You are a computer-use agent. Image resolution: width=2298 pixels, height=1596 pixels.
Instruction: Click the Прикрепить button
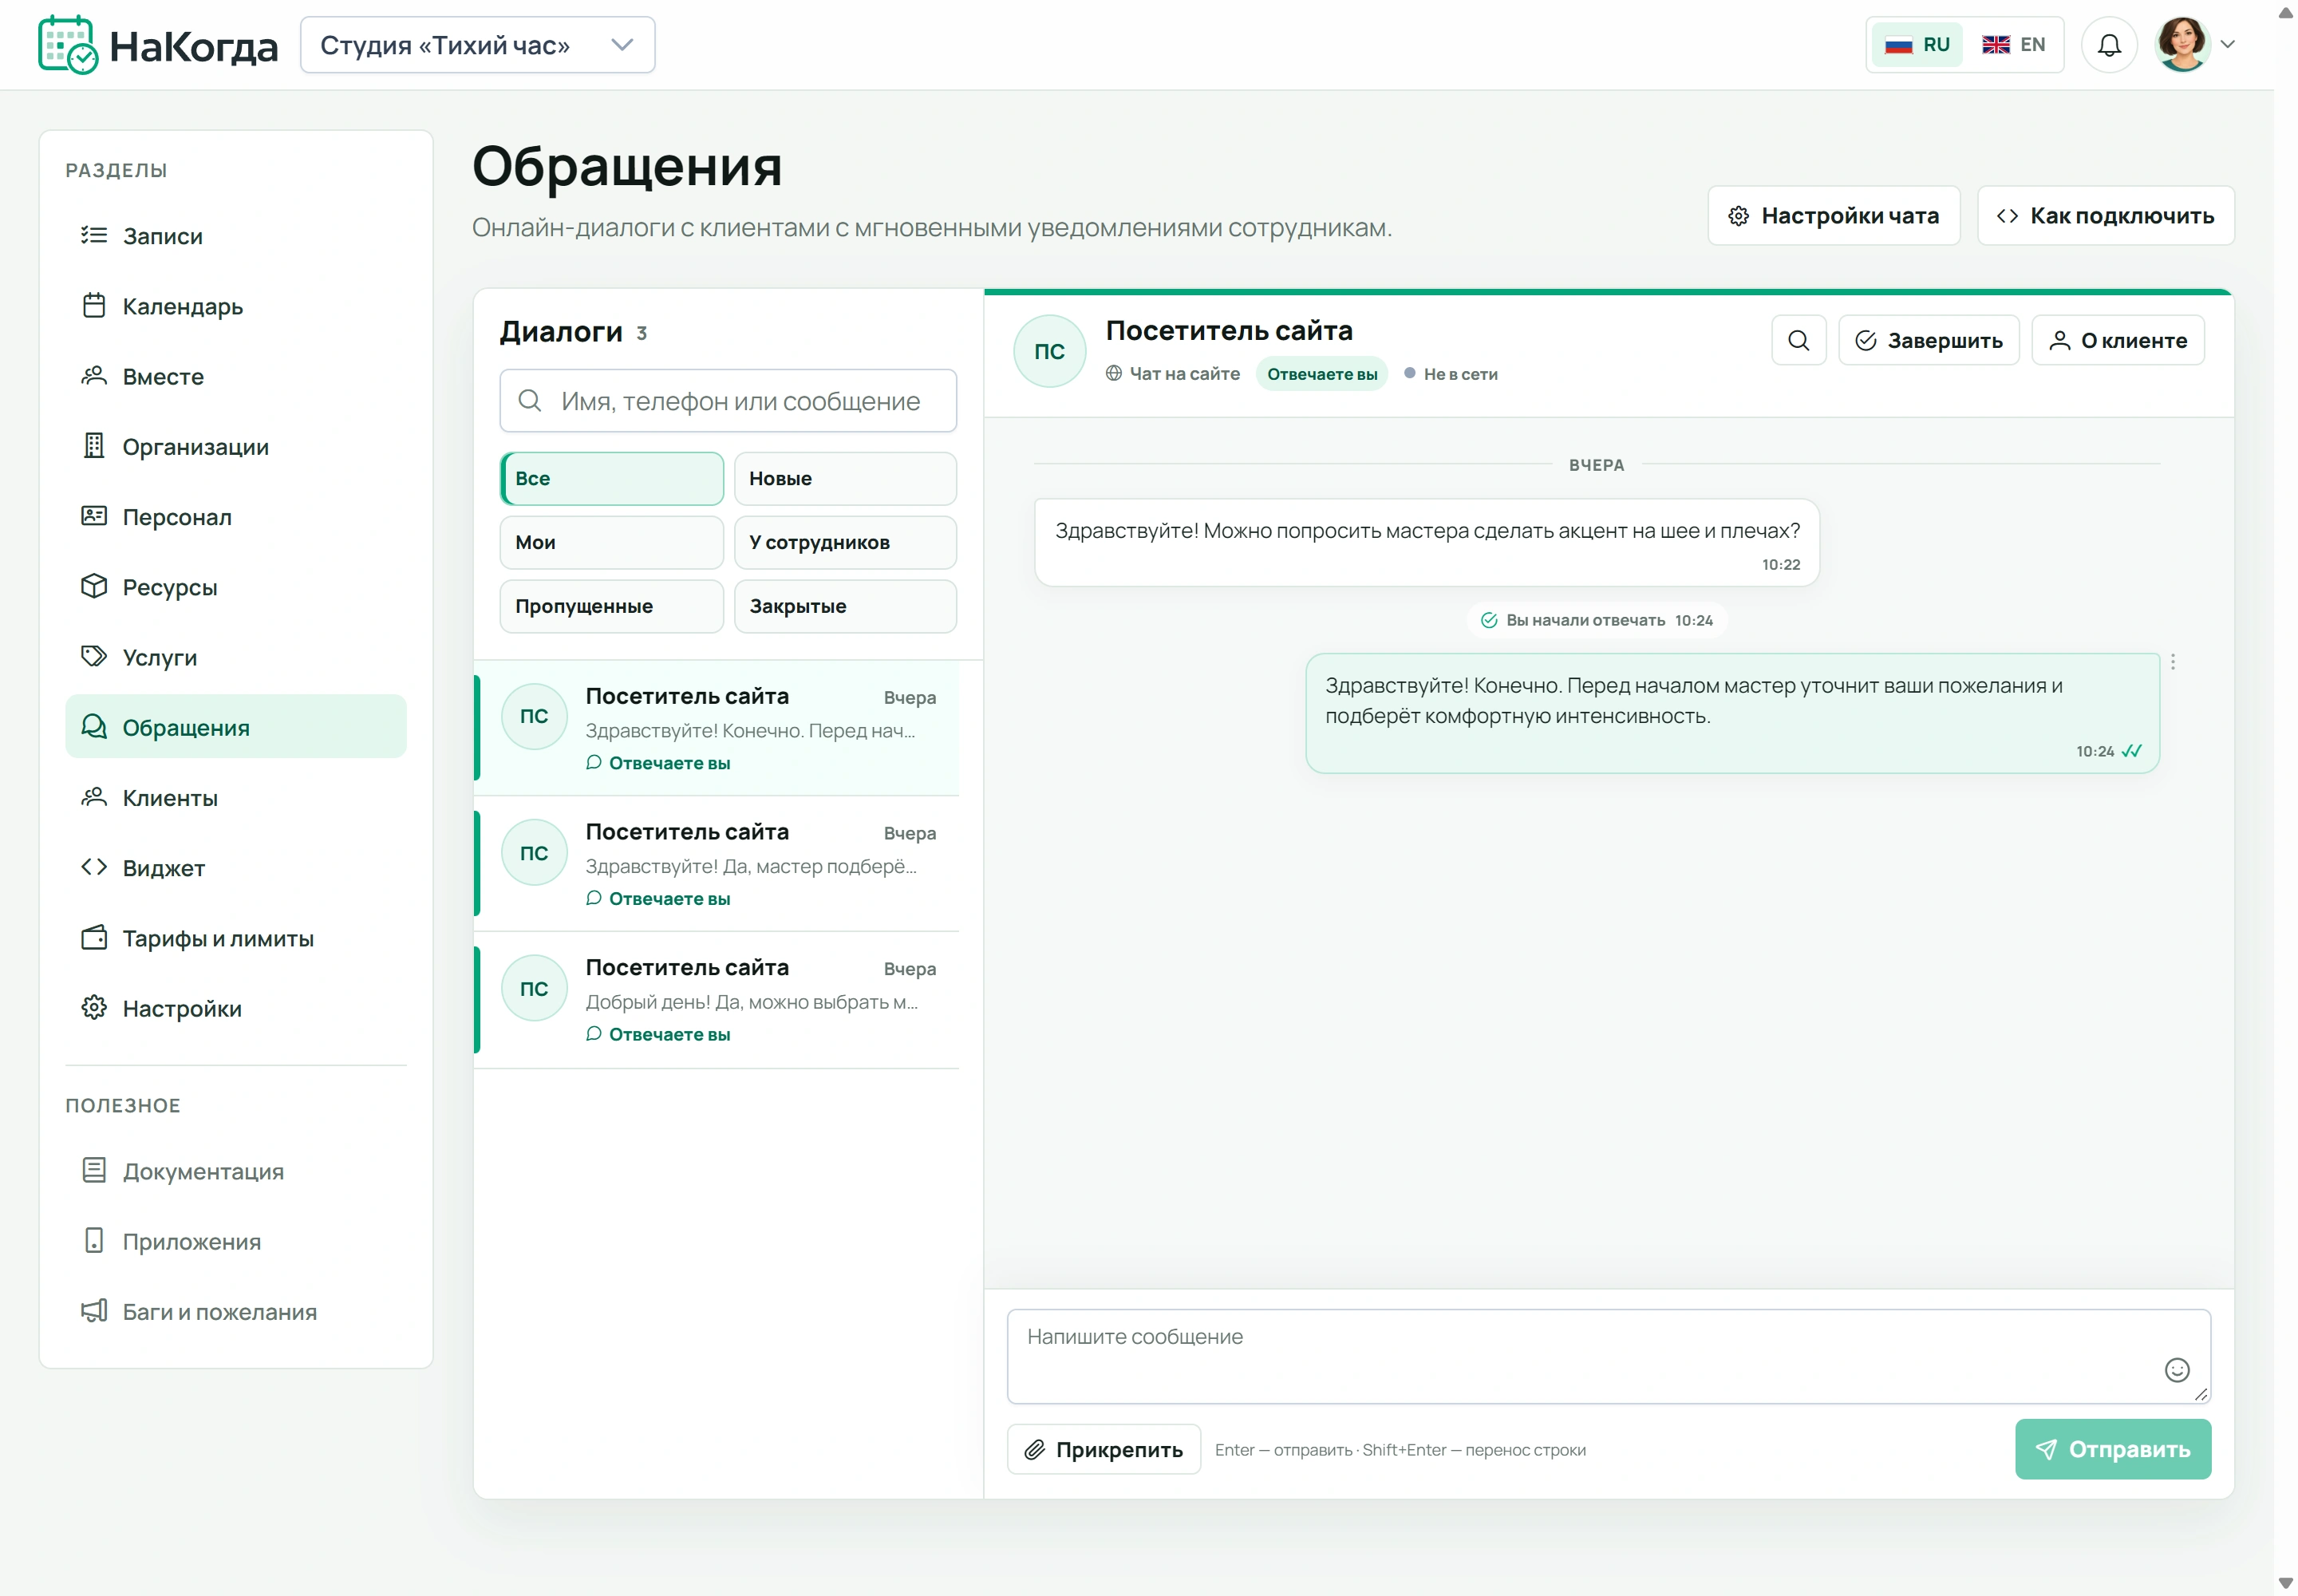point(1103,1449)
